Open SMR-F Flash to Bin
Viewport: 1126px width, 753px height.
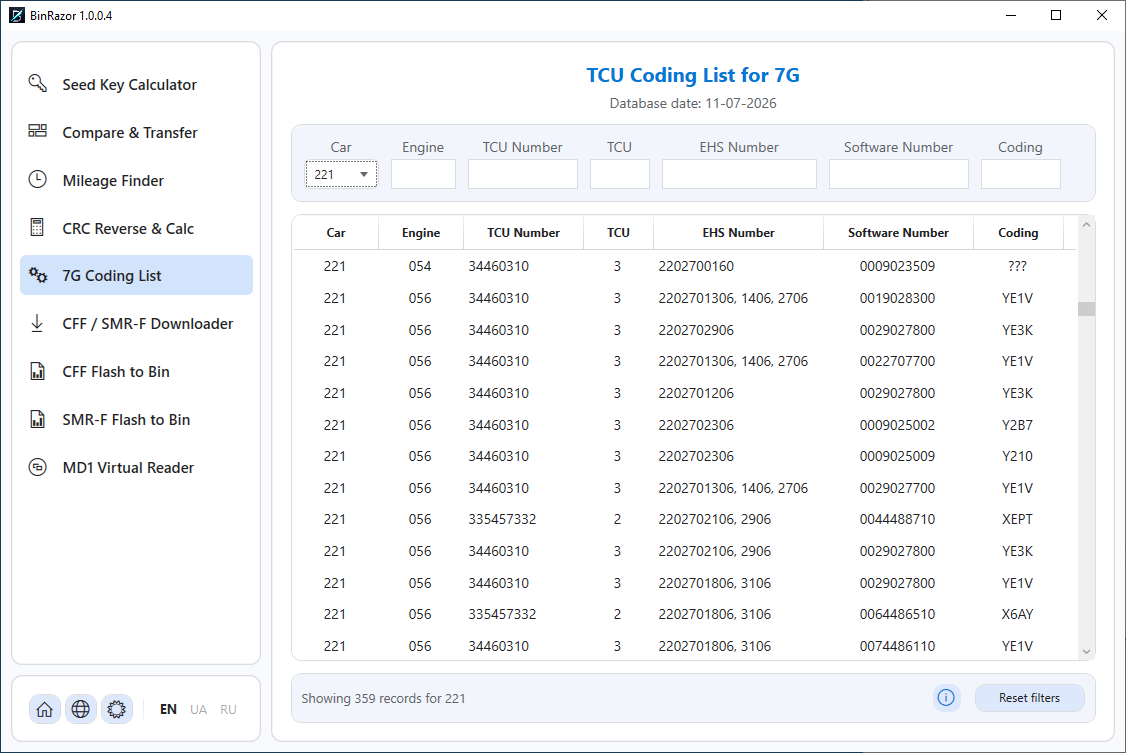click(136, 420)
